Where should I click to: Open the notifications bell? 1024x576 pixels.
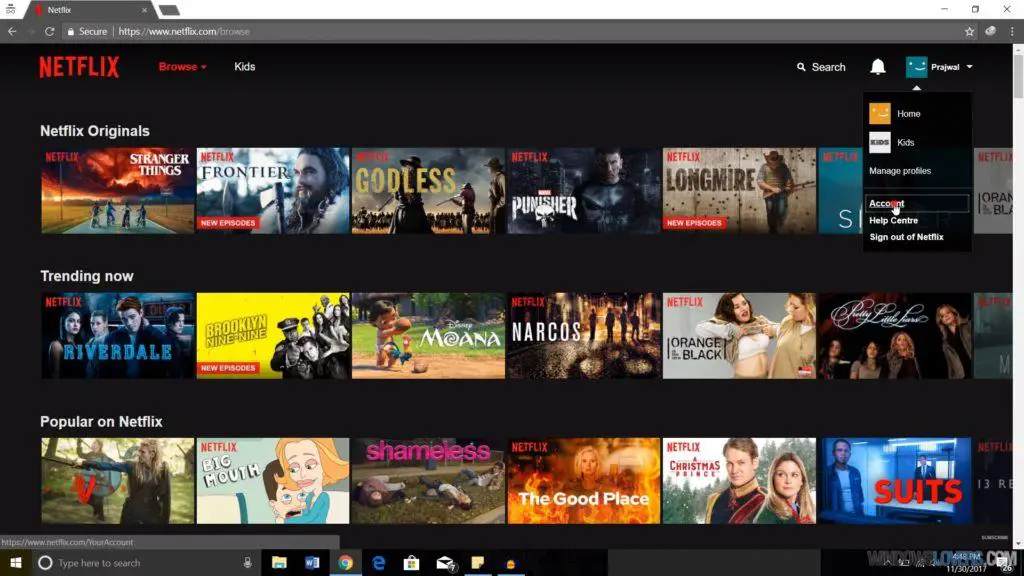click(878, 67)
